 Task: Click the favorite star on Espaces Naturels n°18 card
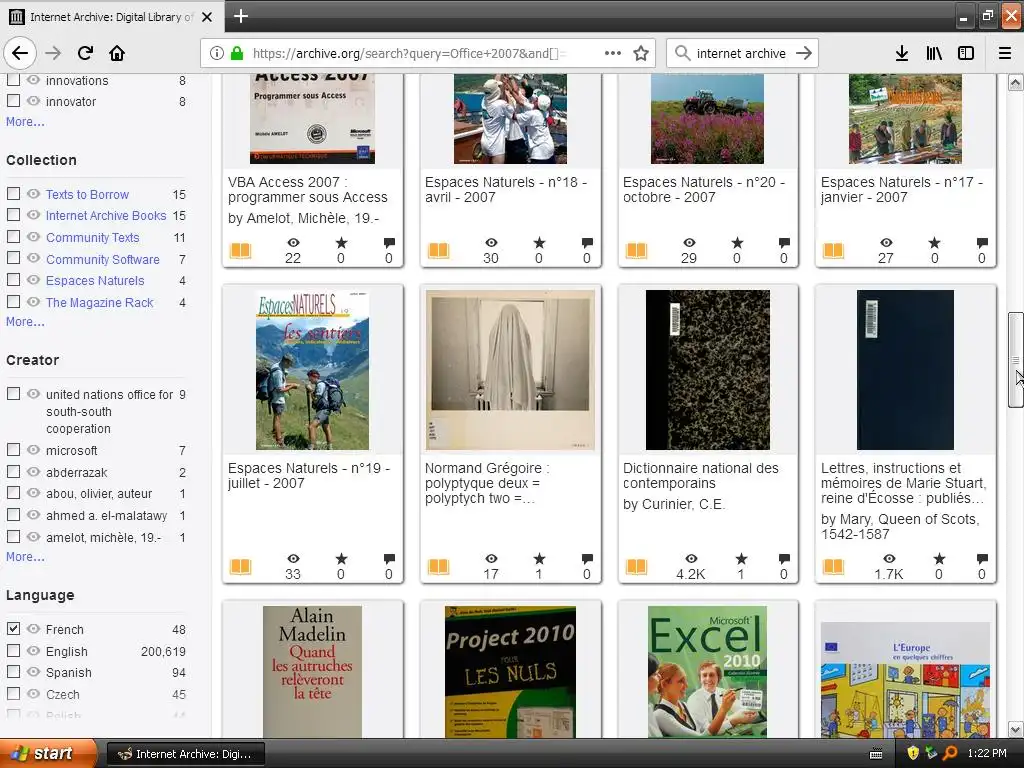click(539, 243)
